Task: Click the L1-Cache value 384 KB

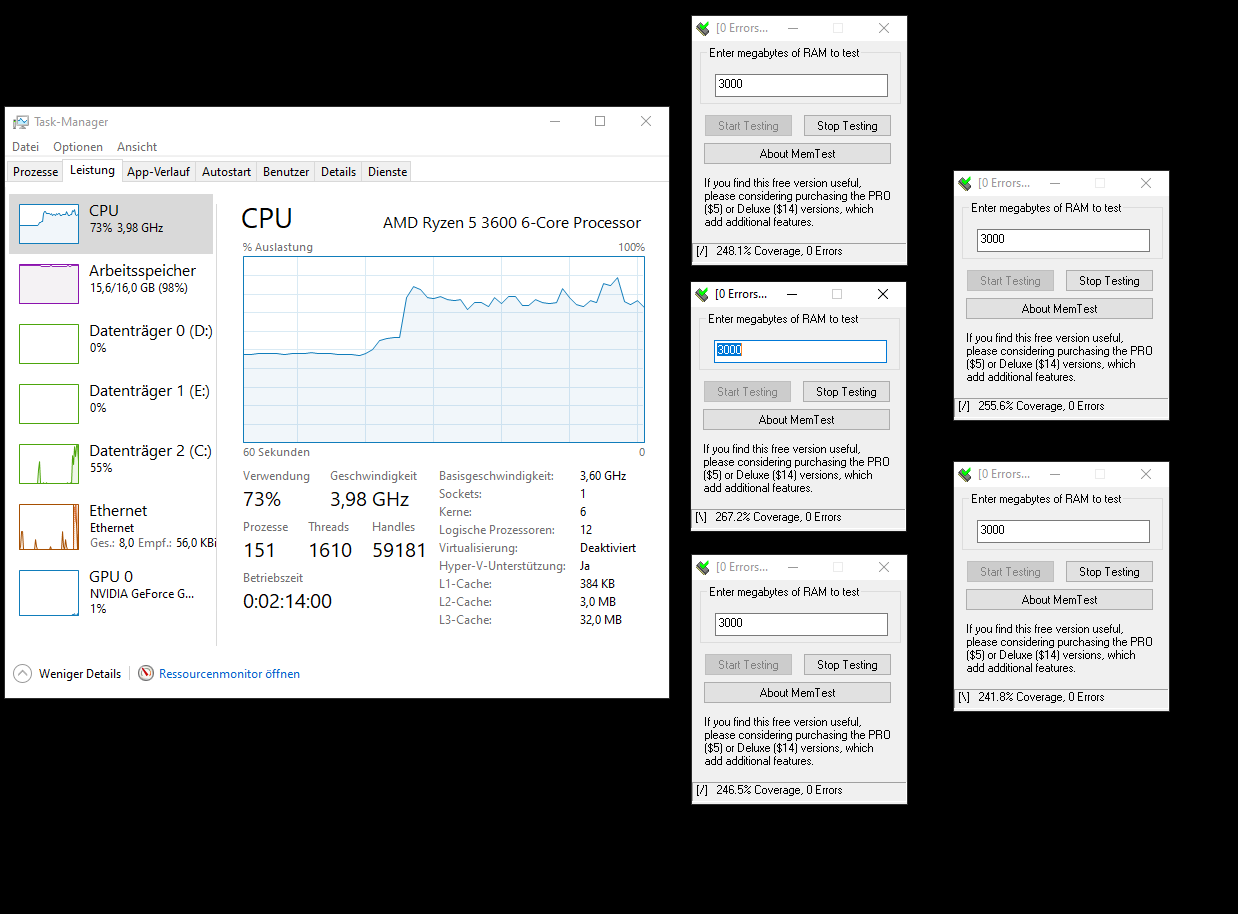Action: (599, 584)
